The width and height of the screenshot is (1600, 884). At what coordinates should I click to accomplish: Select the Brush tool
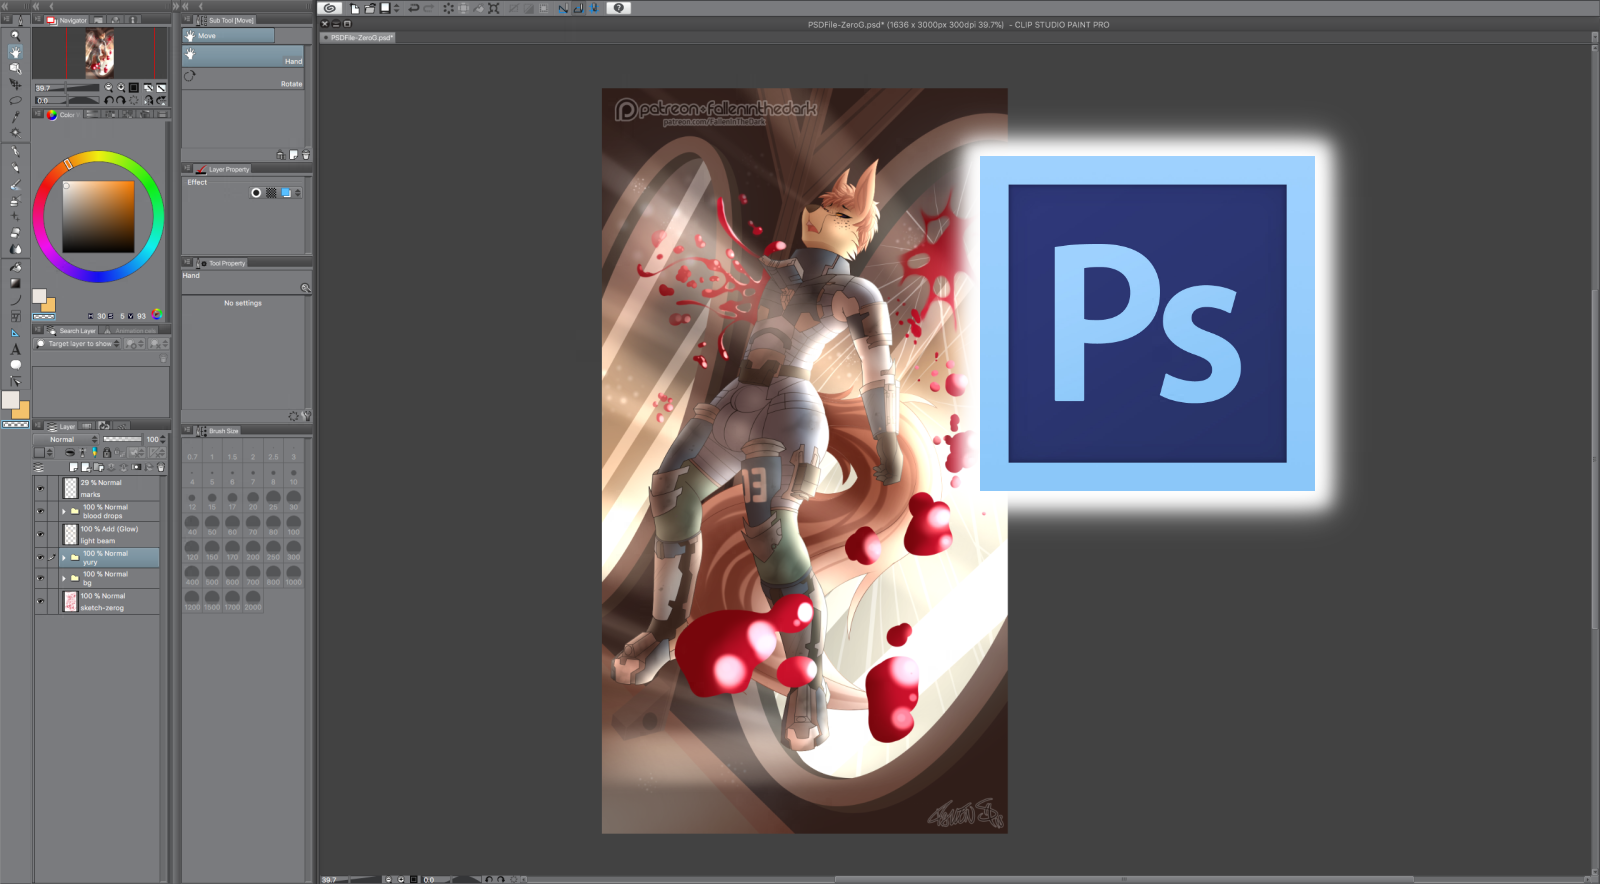(x=15, y=185)
